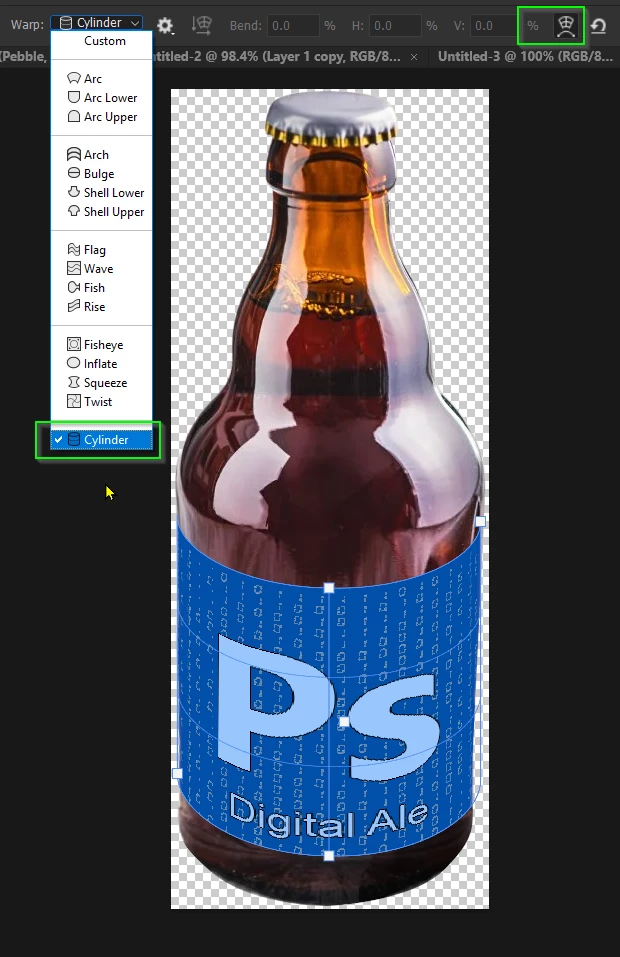The height and width of the screenshot is (957, 620).
Task: Switch between free transform and warp modes
Action: click(x=566, y=26)
